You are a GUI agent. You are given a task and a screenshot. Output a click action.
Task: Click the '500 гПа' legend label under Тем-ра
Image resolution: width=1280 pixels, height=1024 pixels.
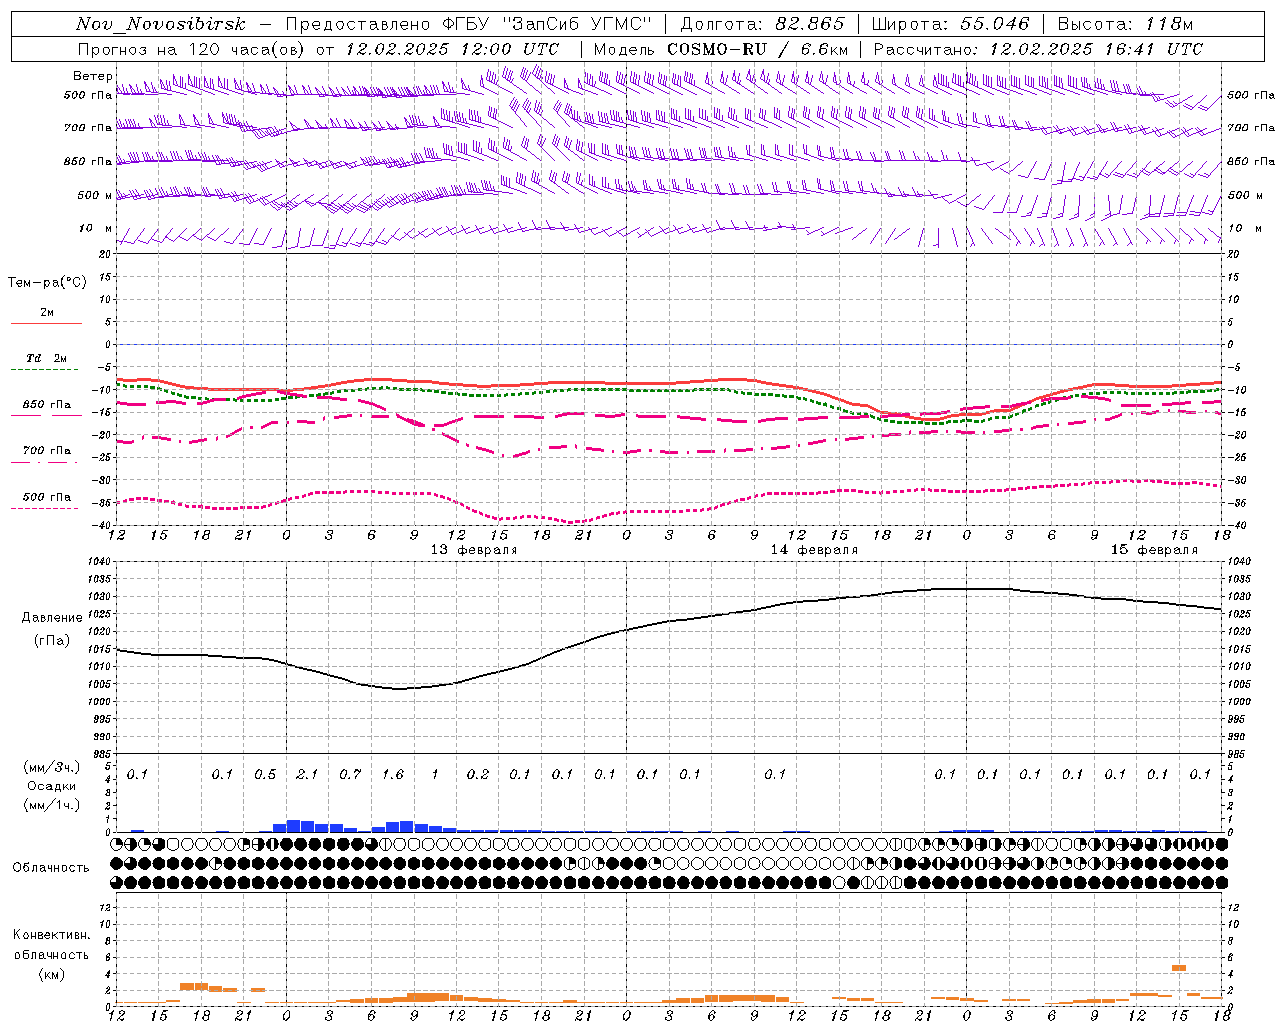pyautogui.click(x=47, y=497)
